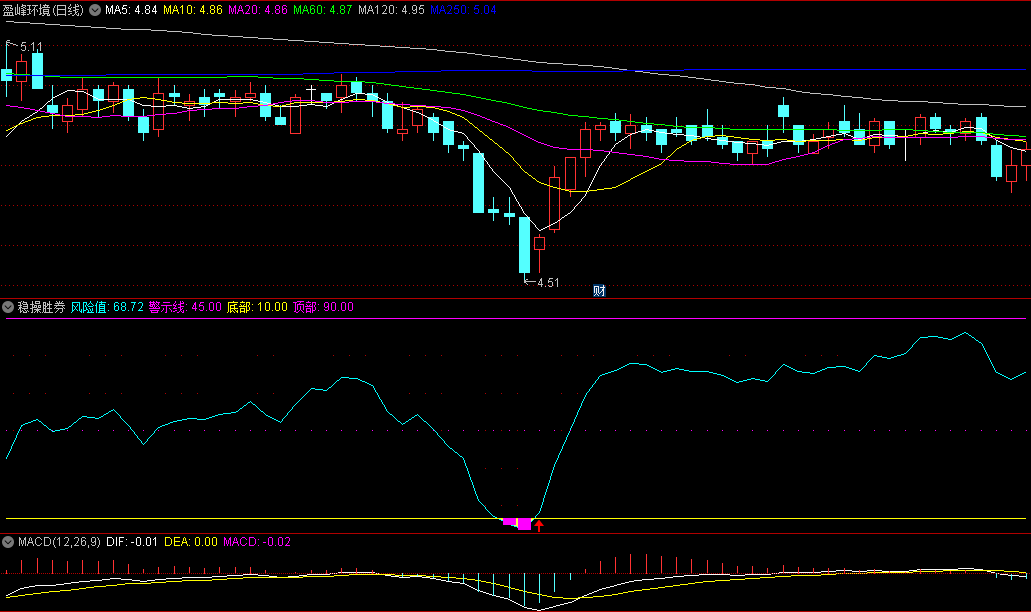1031x612 pixels.
Task: Click the 顶部: 90.00 readout
Action: (x=324, y=307)
